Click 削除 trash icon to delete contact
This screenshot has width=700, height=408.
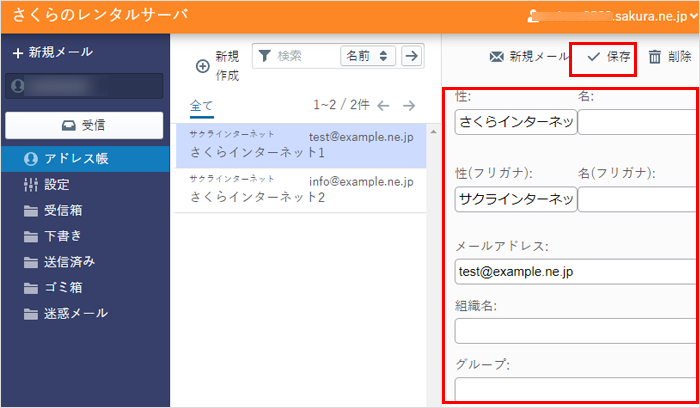655,57
